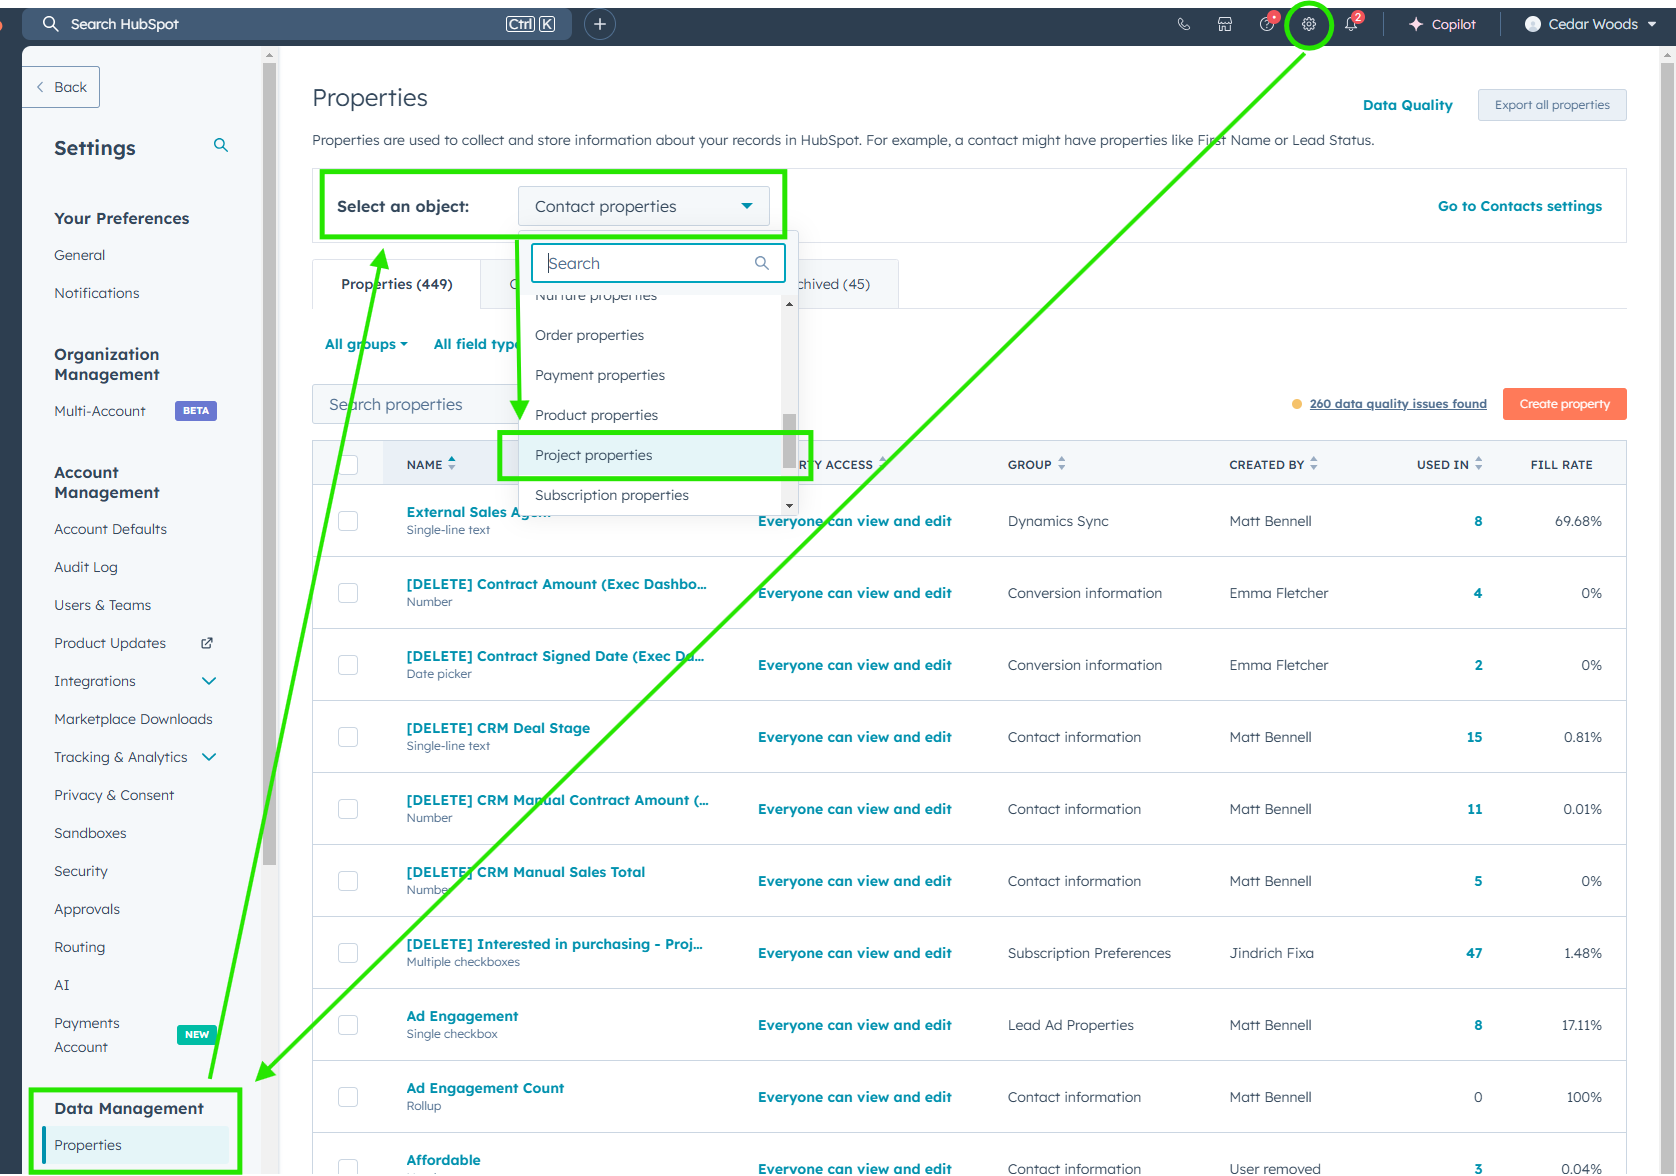Viewport: 1676px width, 1176px height.
Task: Click the dropdown list scroll-up arrow
Action: 789,304
